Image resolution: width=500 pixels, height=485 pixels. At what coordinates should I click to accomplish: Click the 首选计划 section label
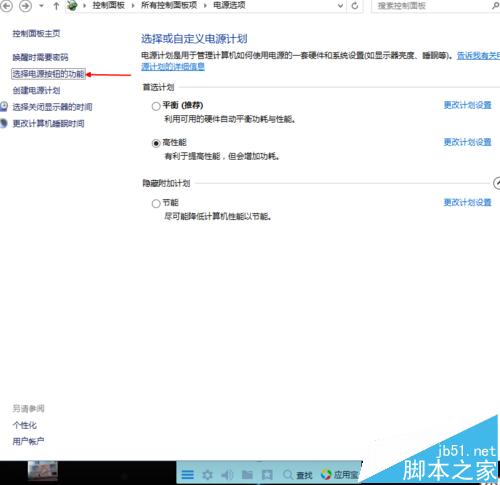pos(158,87)
